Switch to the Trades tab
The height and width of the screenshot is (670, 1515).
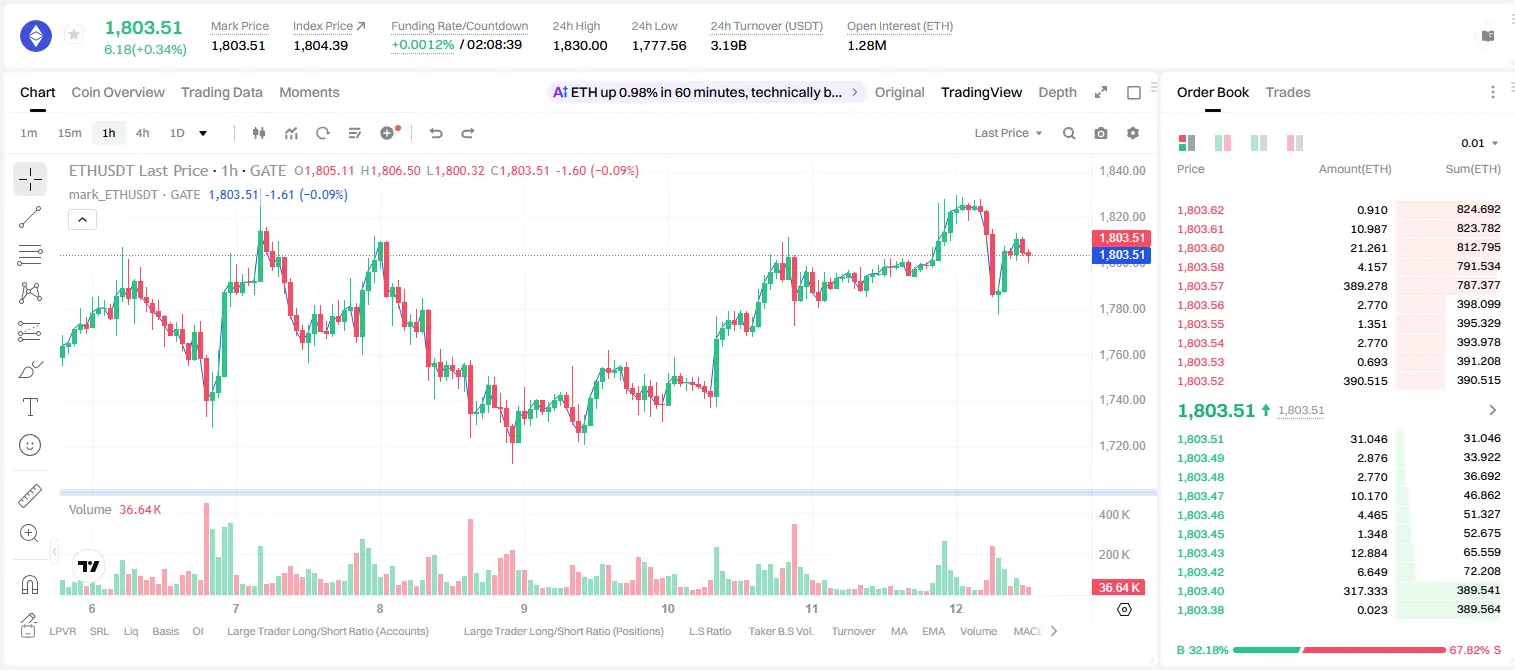[1287, 92]
